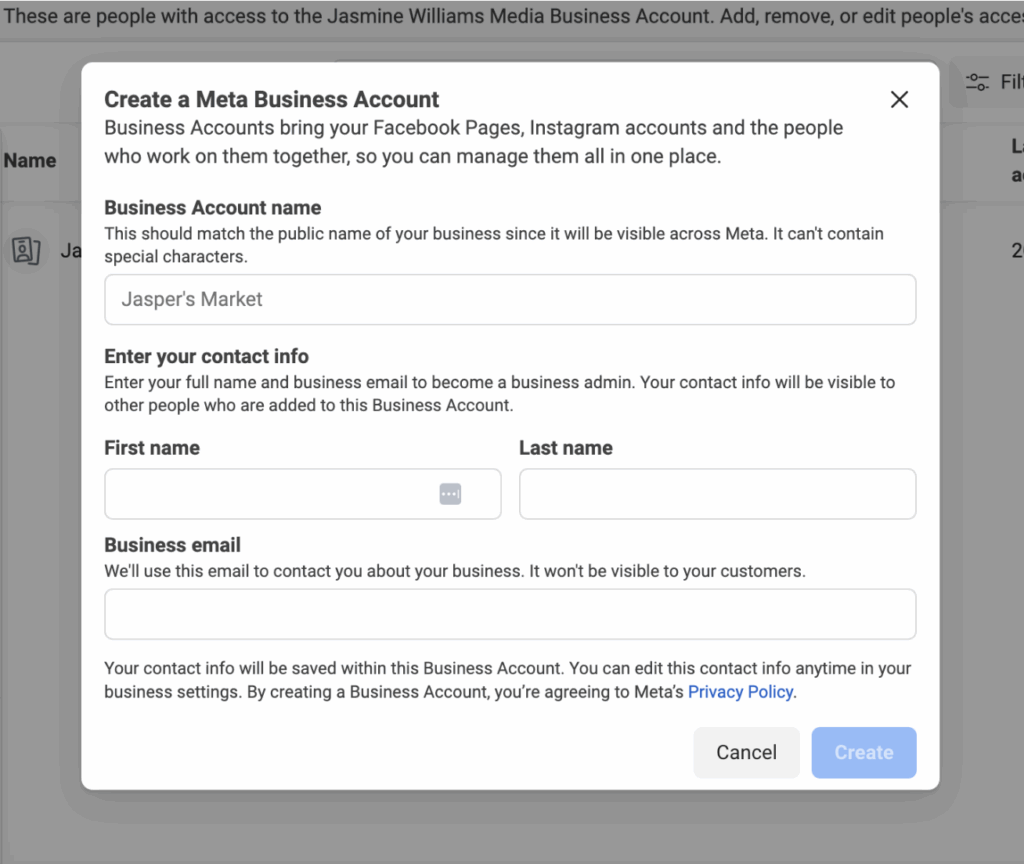Click the Enter your contact info heading
The image size is (1024, 864).
[x=206, y=357]
